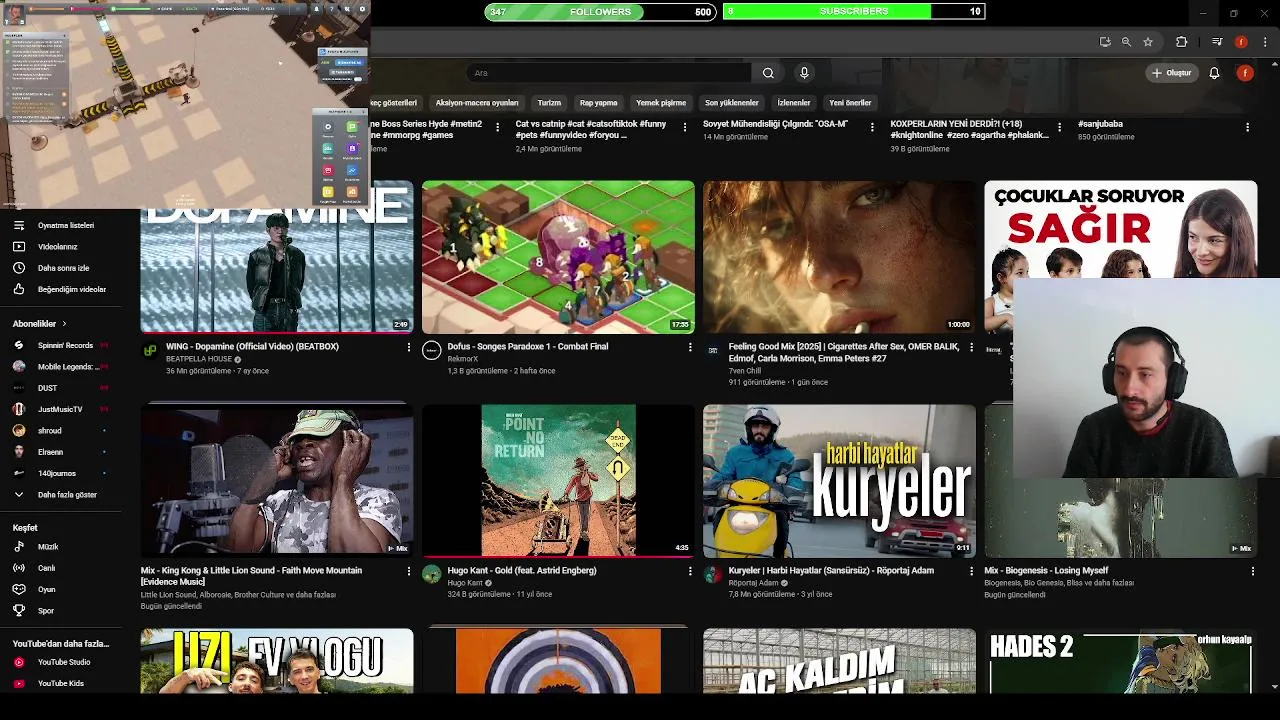The width and height of the screenshot is (1280, 720).
Task: Play Hugo Kant Point of No Return thumbnail
Action: (558, 481)
